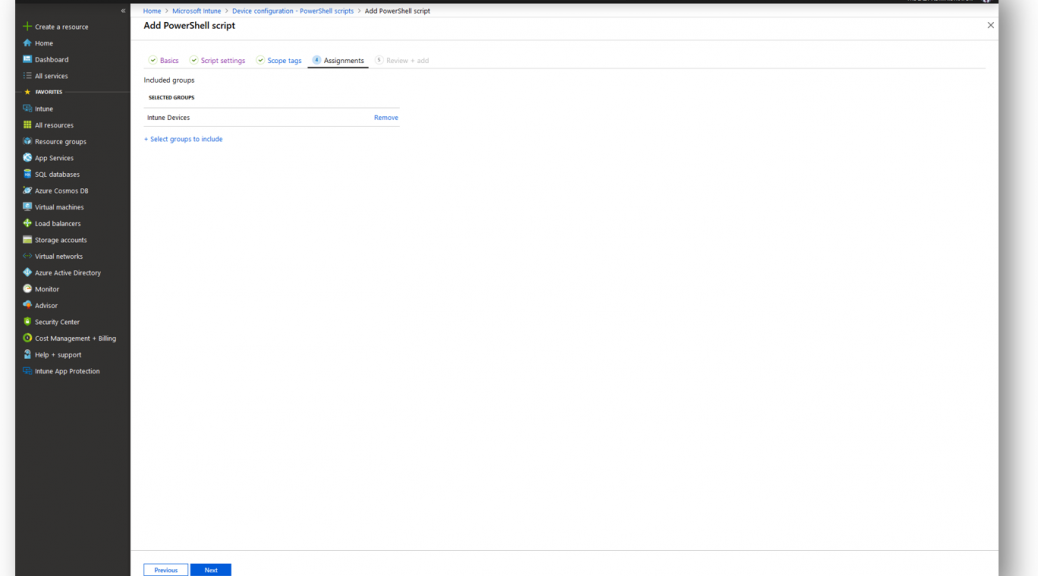Image resolution: width=1038 pixels, height=576 pixels.
Task: Select the Assignments step tab
Action: (x=338, y=60)
